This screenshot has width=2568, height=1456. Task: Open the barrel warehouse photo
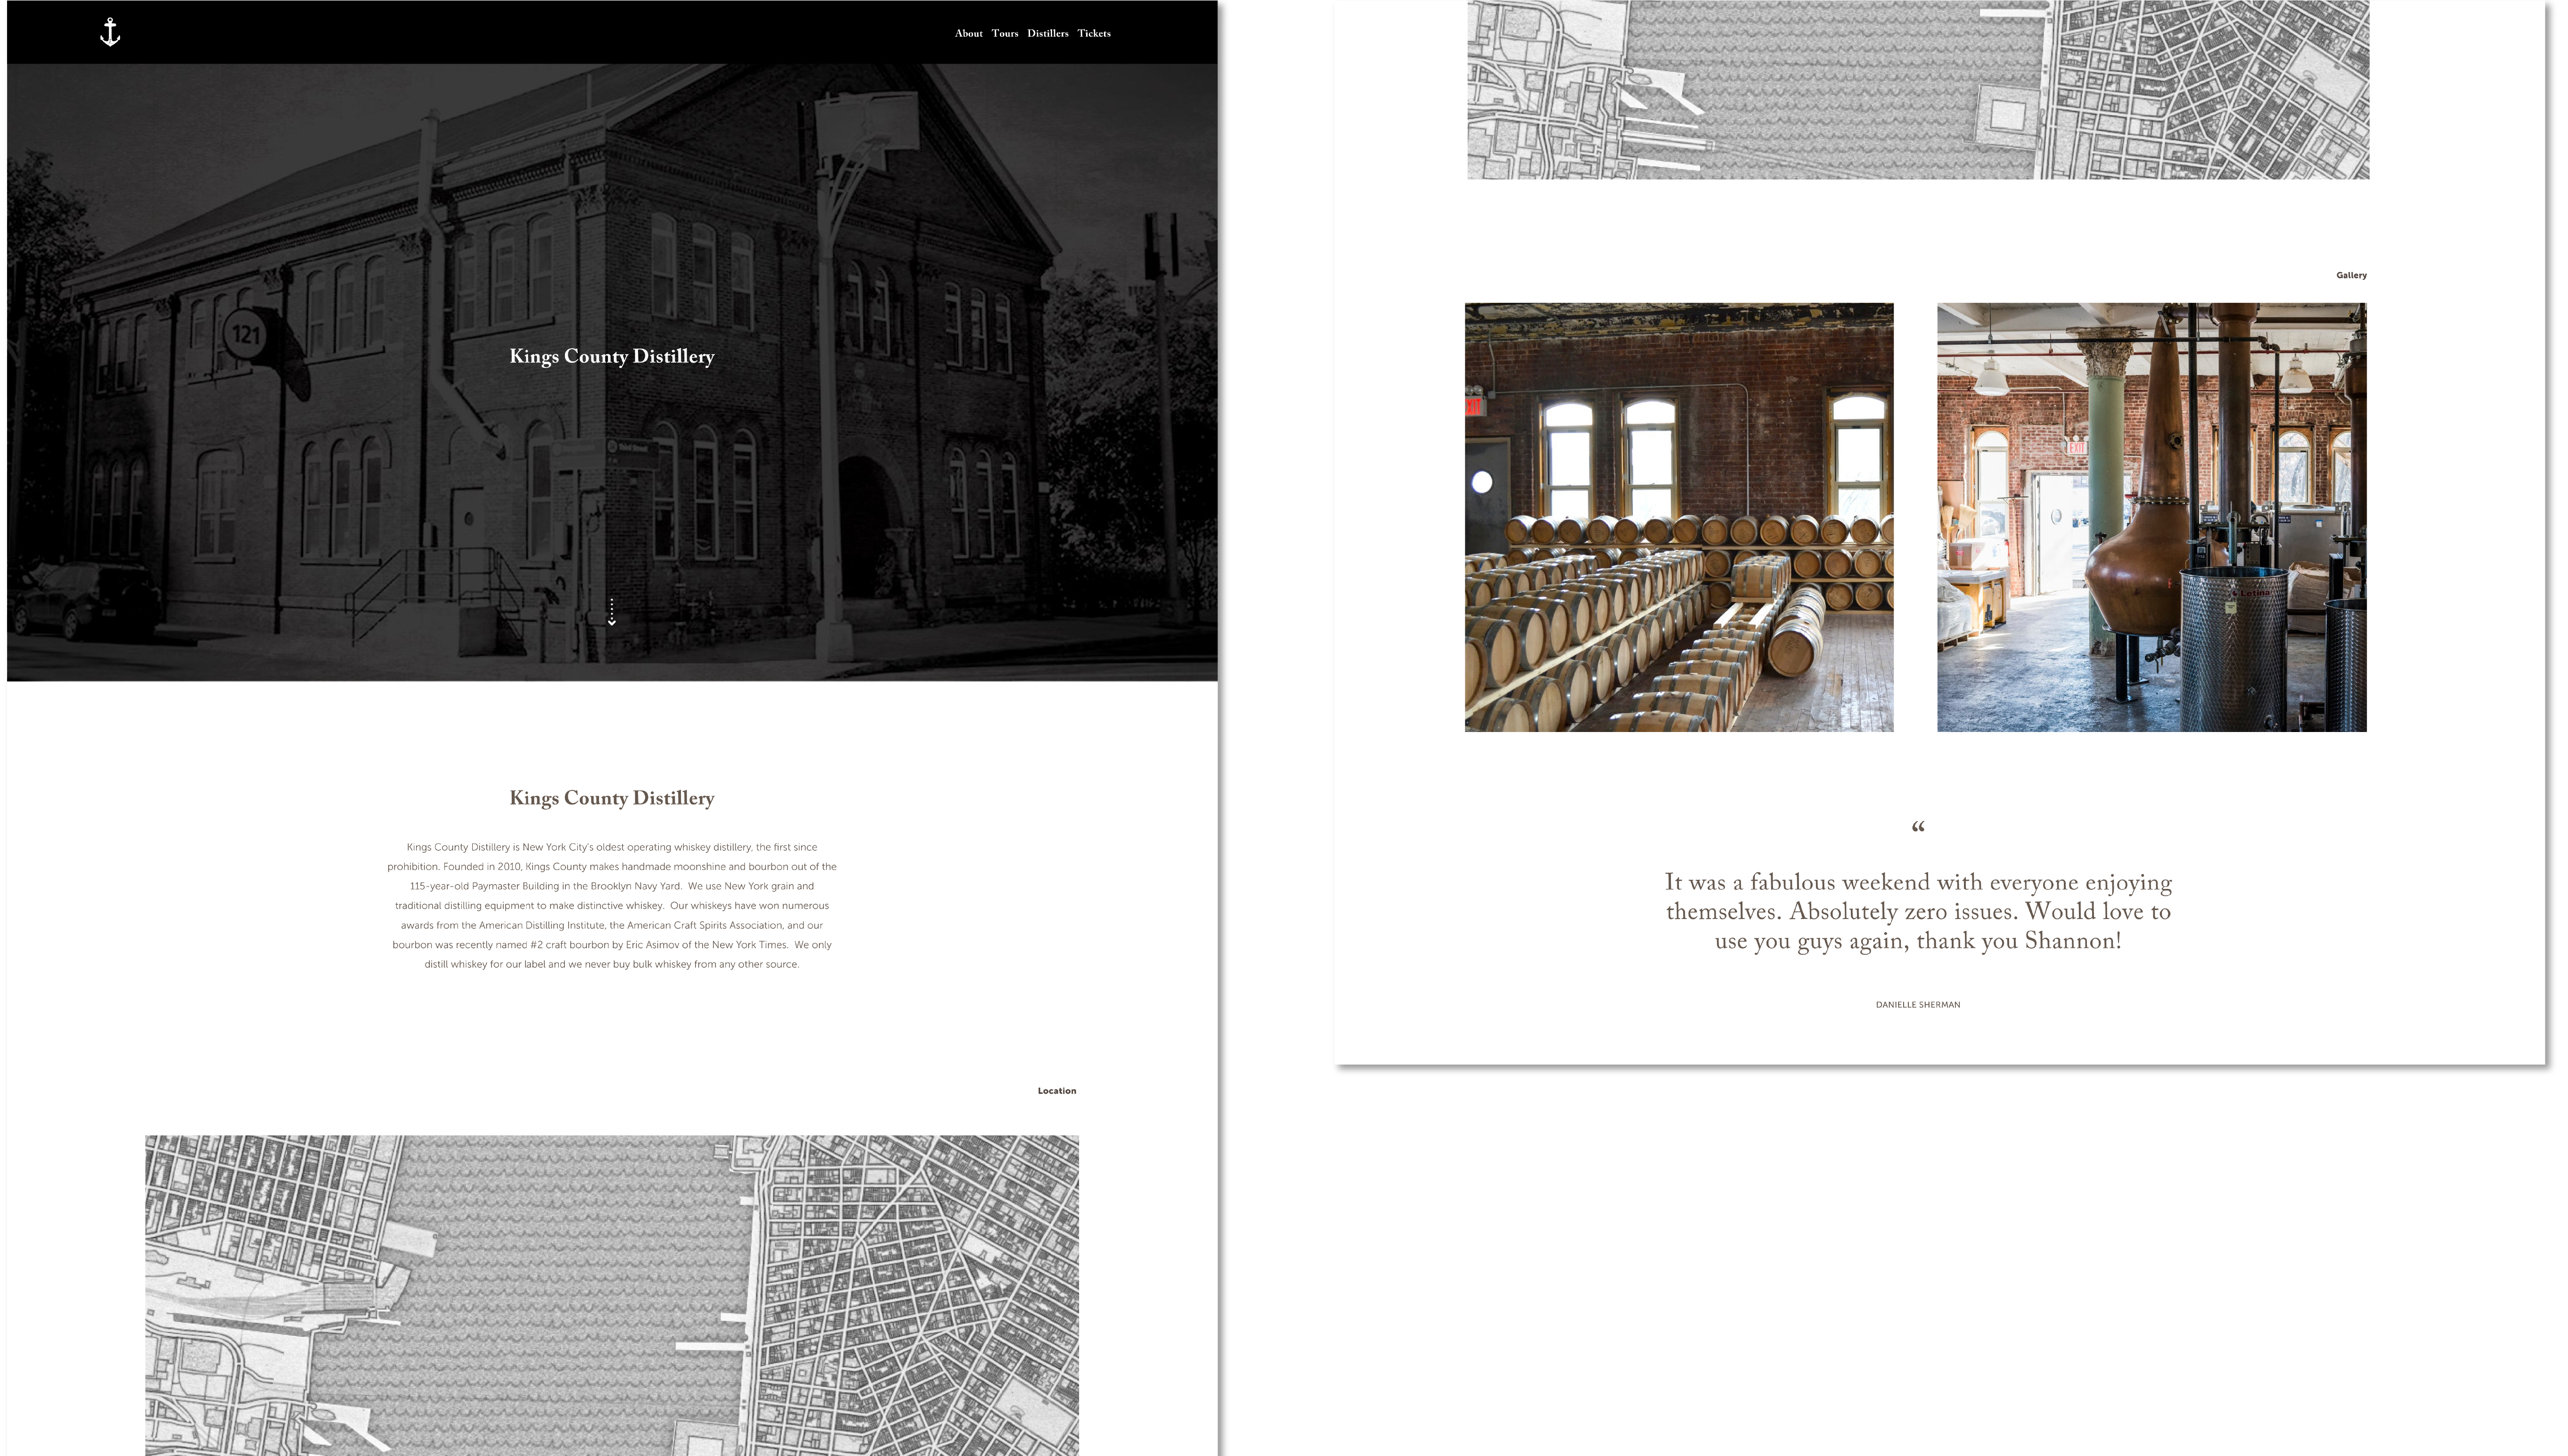pyautogui.click(x=1678, y=517)
